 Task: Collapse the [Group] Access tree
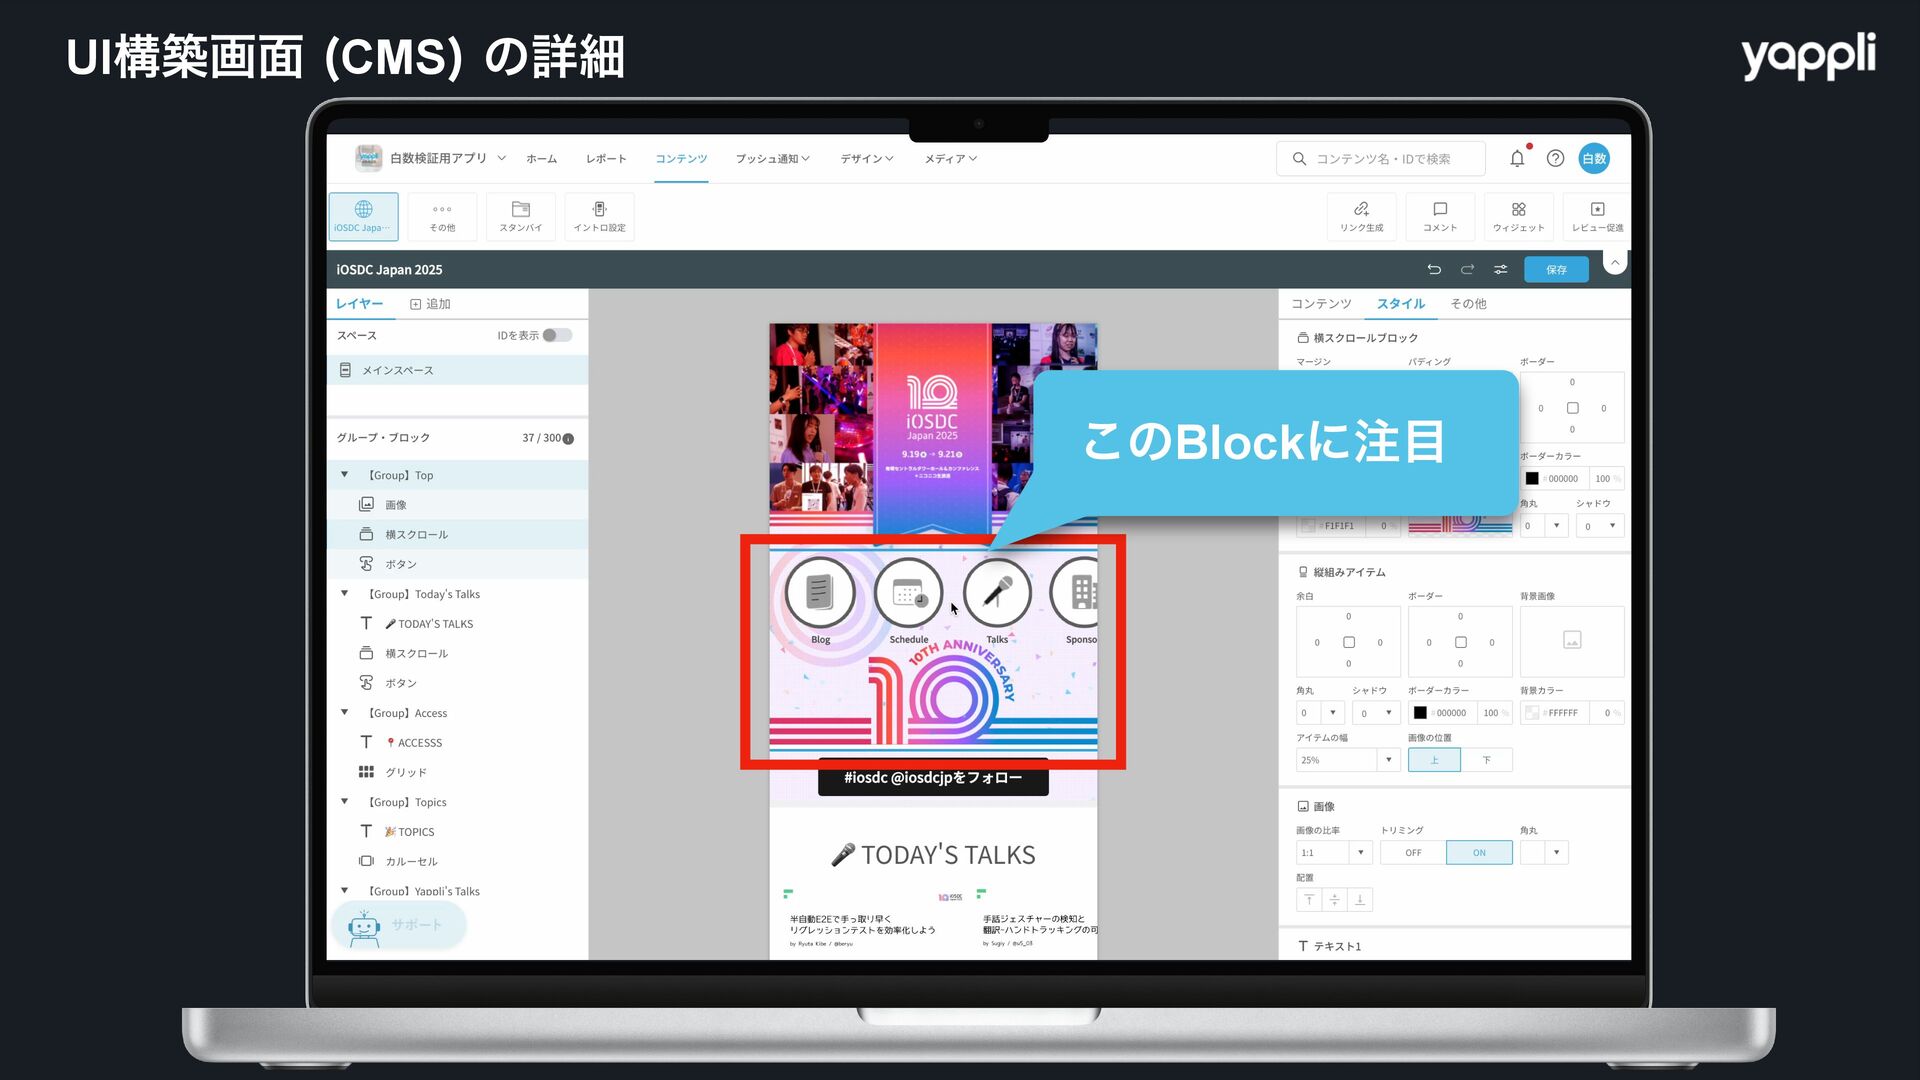pos(344,713)
